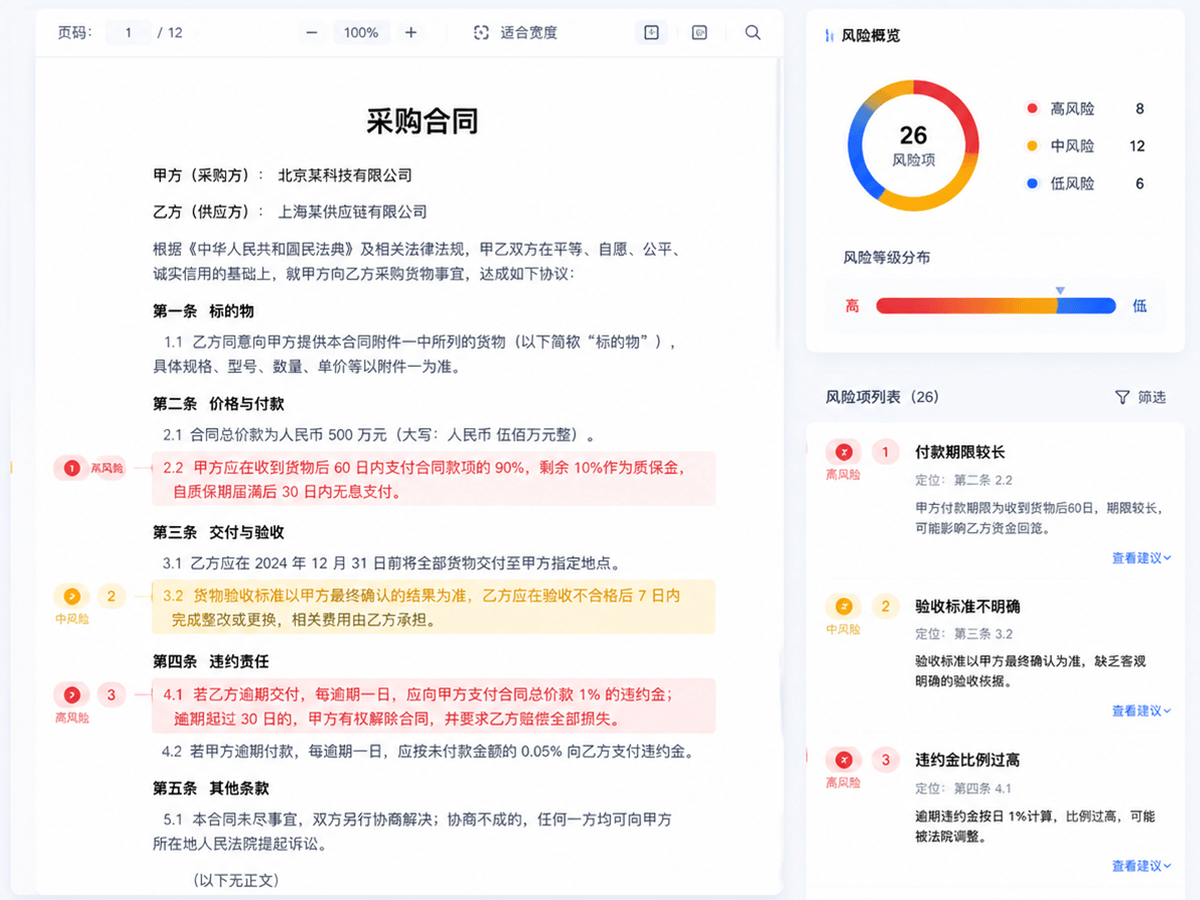Screen dimensions: 1200x900
Task: Select the highlighted clause 3.2 text
Action: tap(433, 607)
